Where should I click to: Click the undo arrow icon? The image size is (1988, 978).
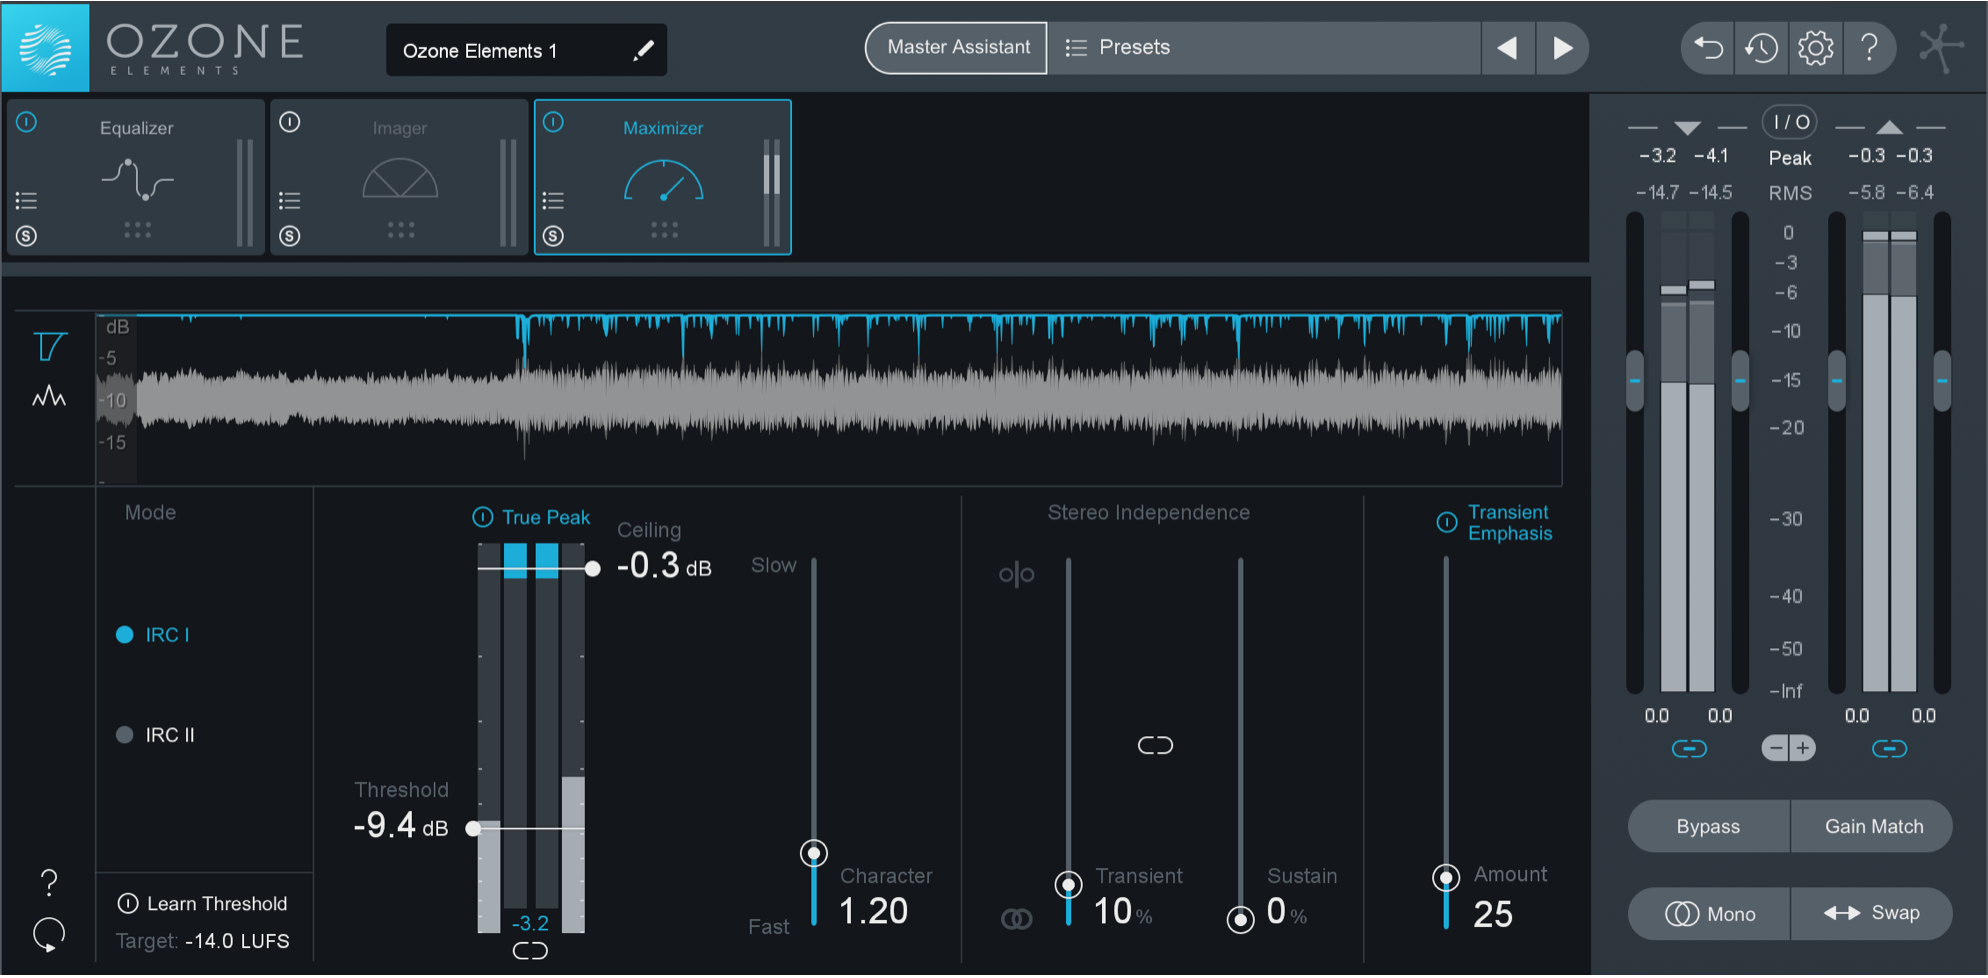point(1709,48)
